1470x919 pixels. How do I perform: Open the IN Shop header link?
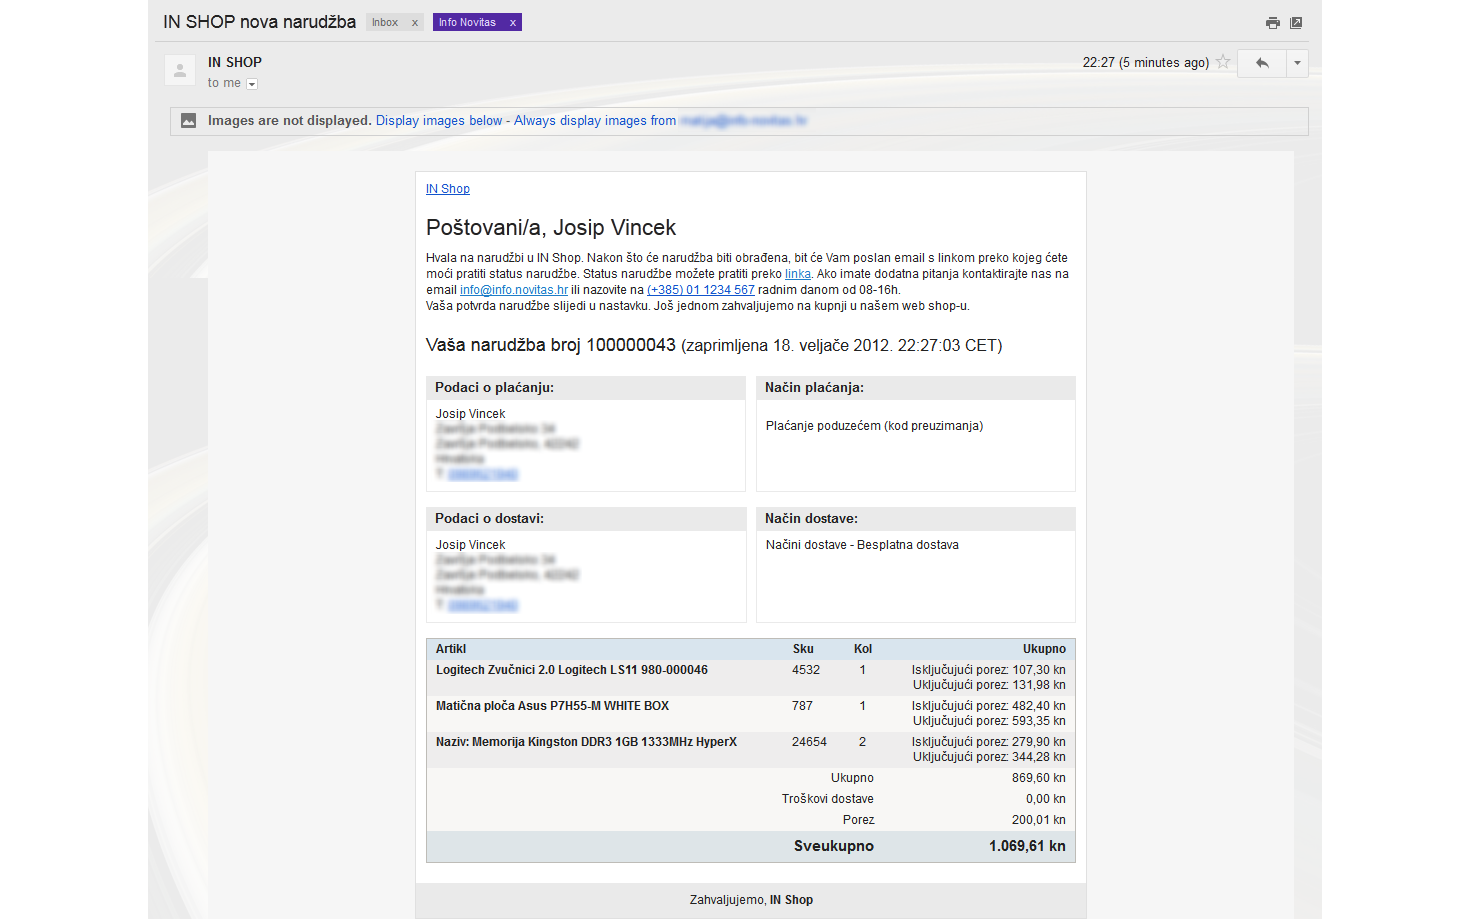pos(447,189)
